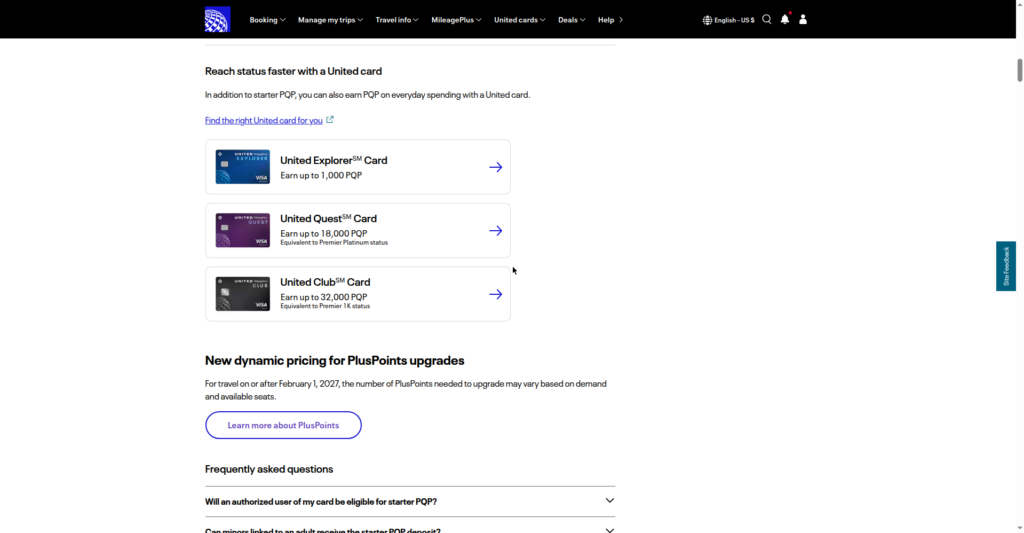
Task: Click the external link icon after Find the right card
Action: point(330,120)
